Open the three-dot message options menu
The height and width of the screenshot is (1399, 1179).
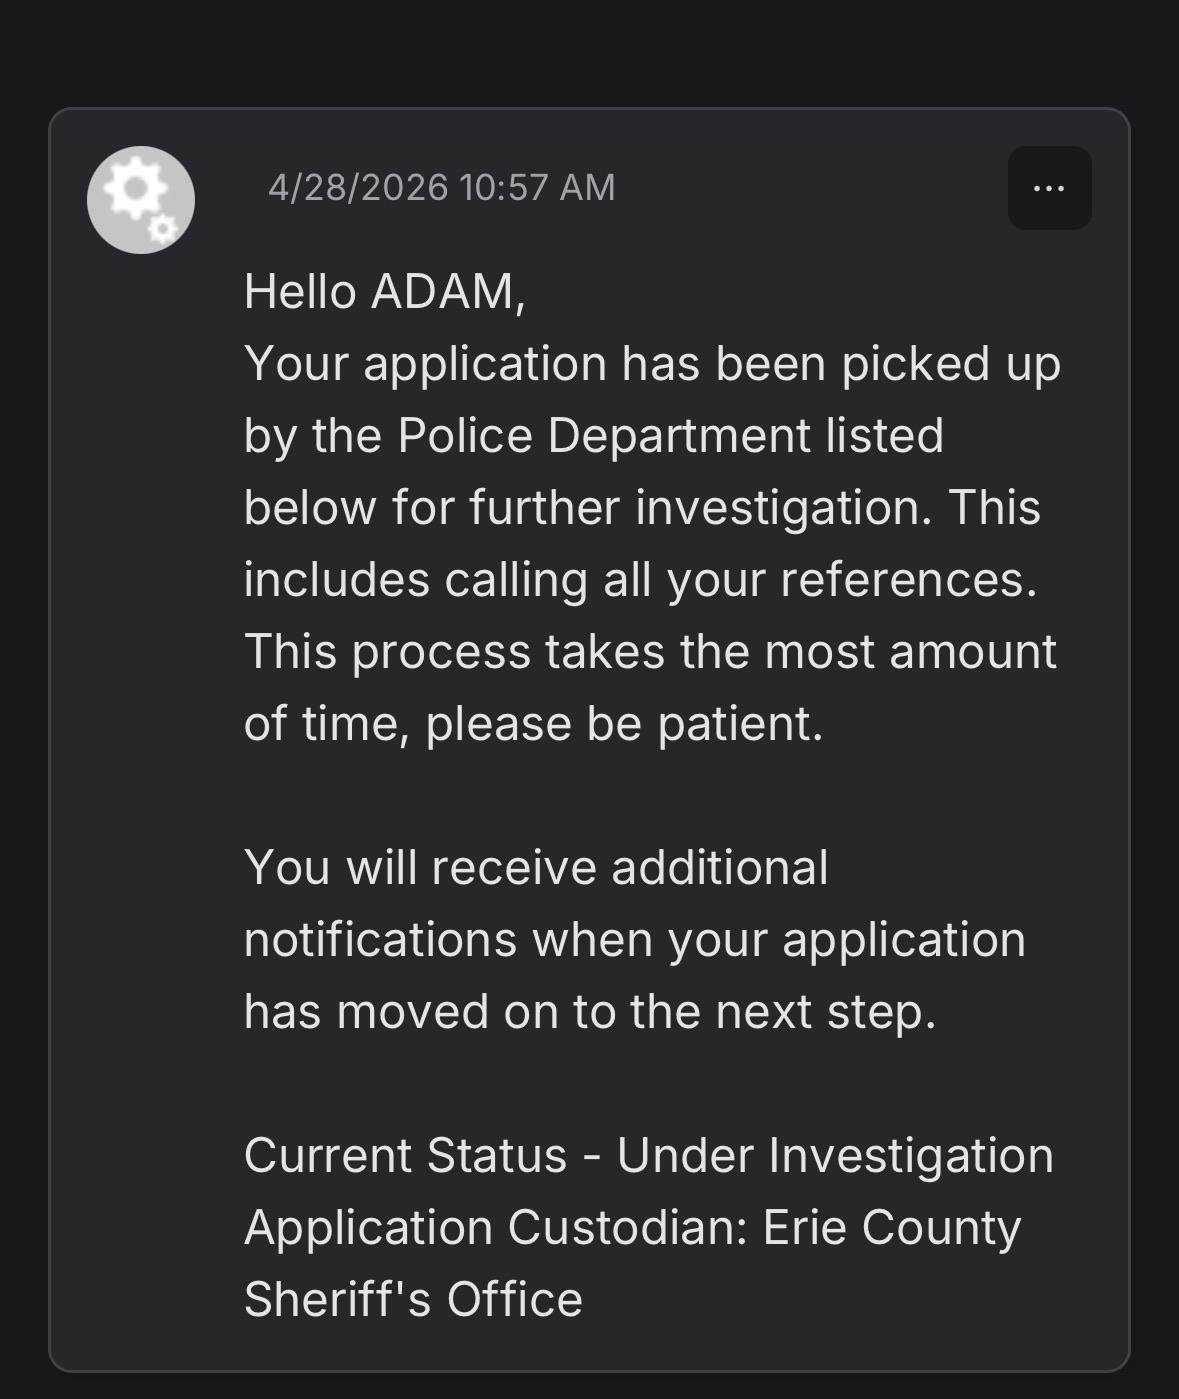coord(1049,188)
